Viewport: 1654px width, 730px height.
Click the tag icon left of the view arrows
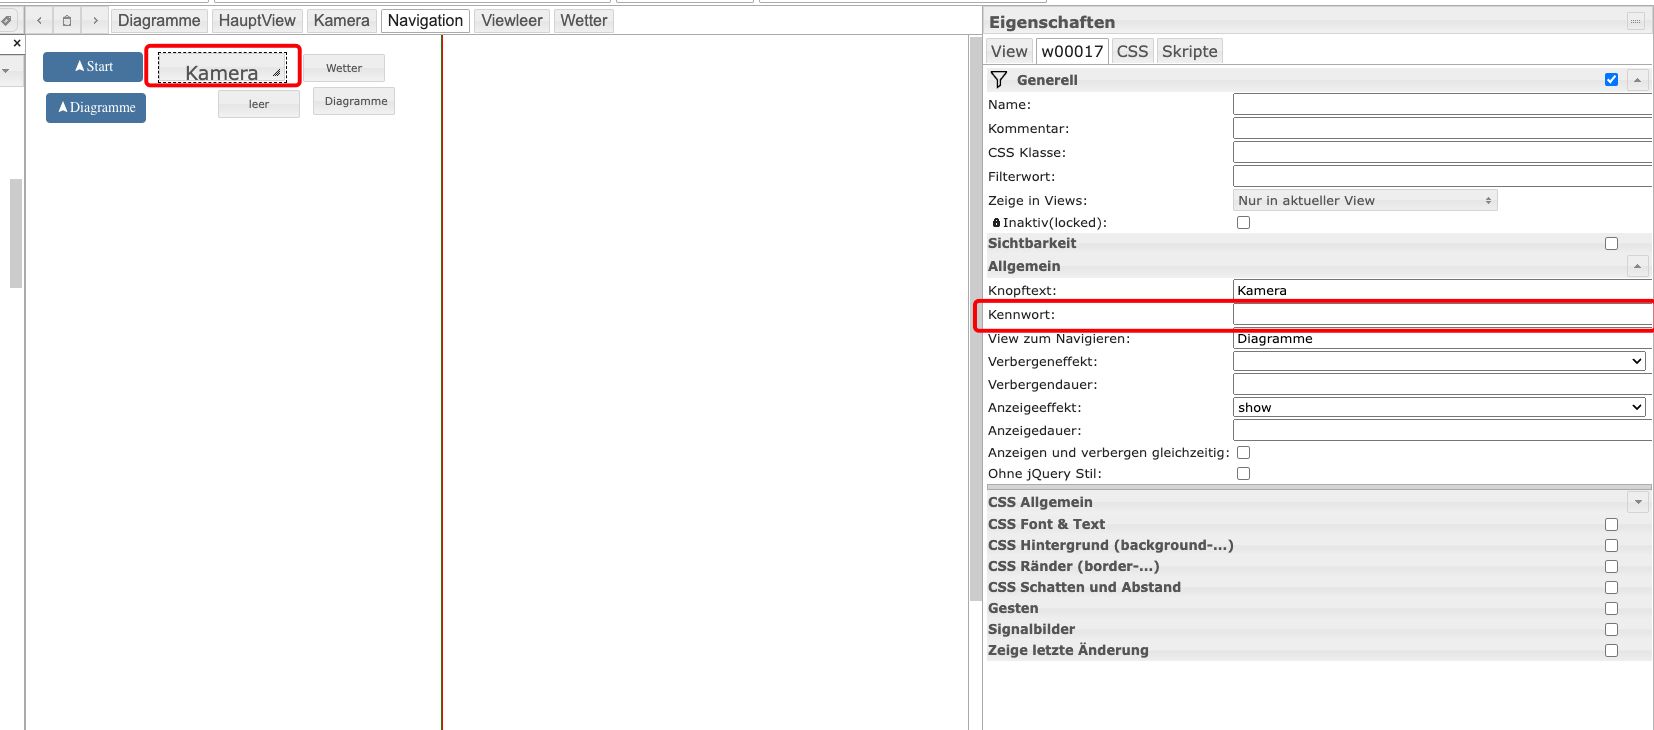click(x=7, y=20)
